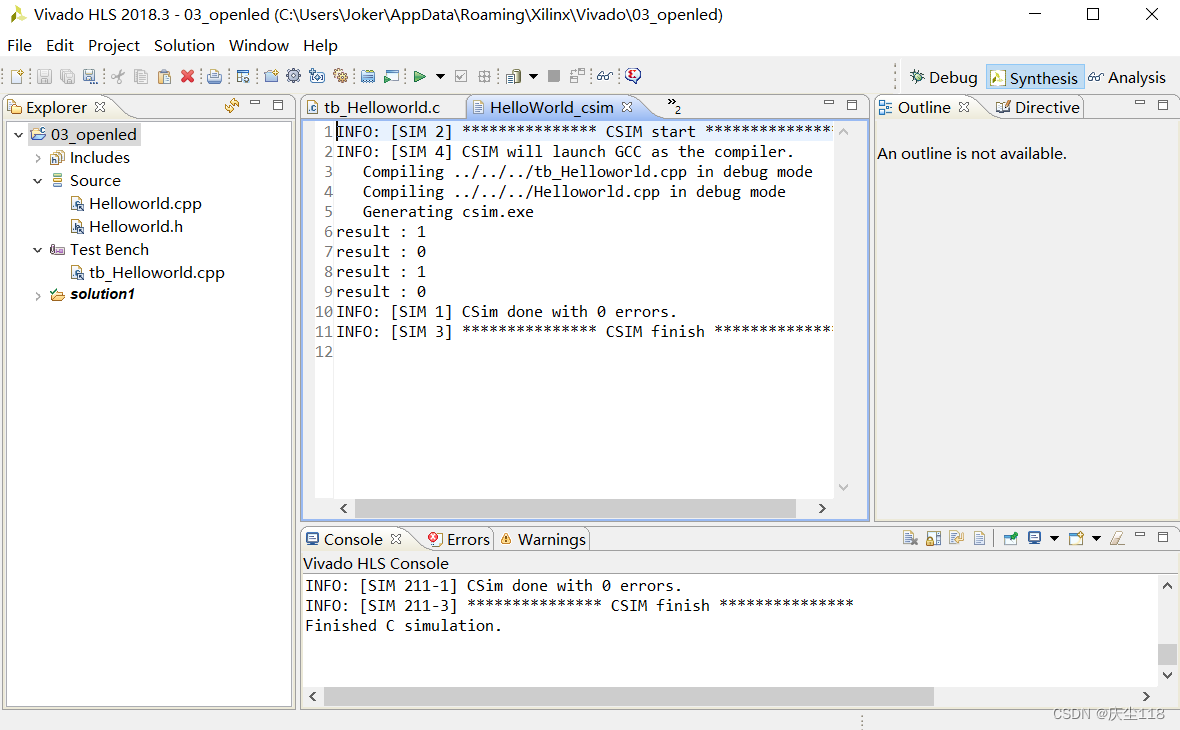Toggle console Word Wrap icon
The width and height of the screenshot is (1180, 730).
click(956, 538)
